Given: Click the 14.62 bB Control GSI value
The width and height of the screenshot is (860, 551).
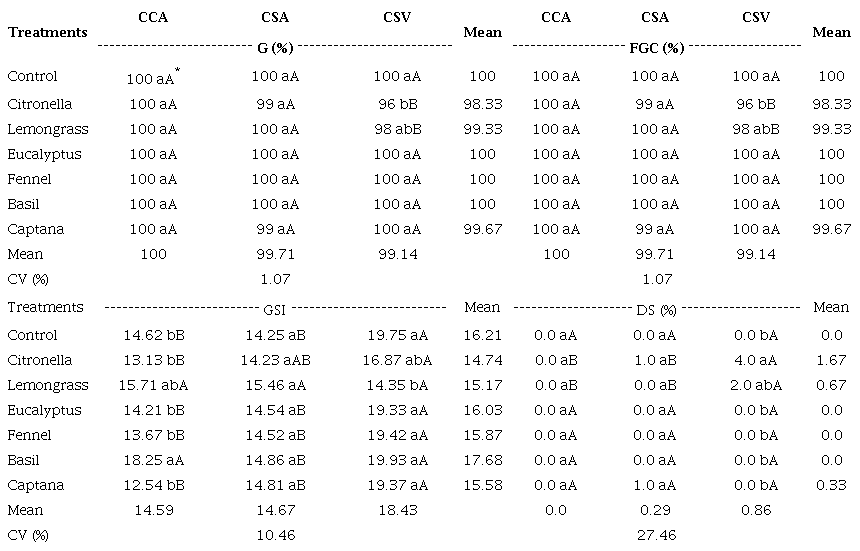Looking at the screenshot, I should coord(153,336).
